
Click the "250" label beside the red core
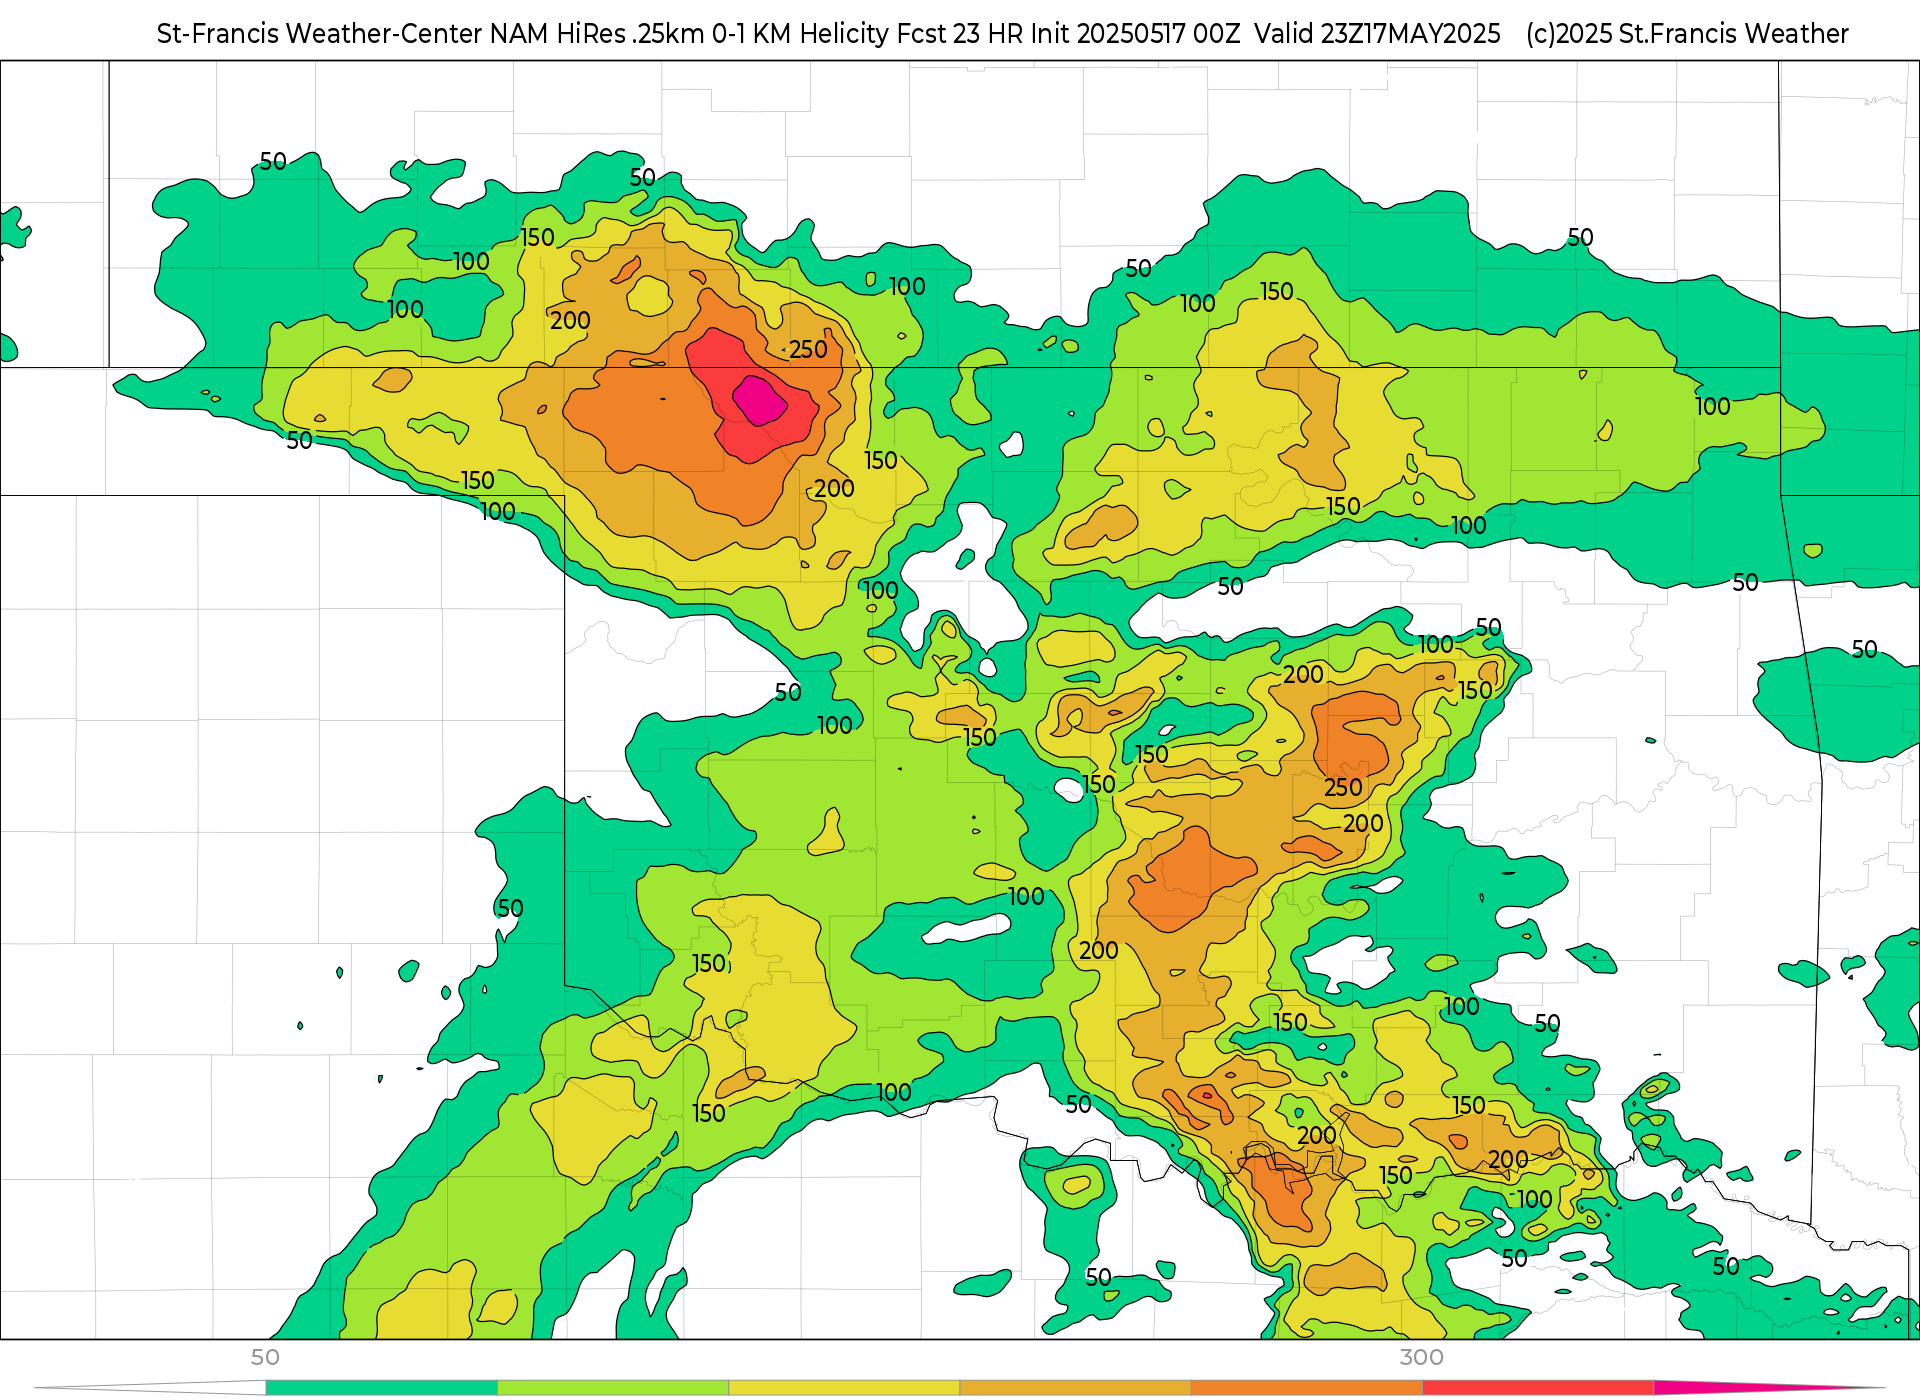click(x=808, y=350)
